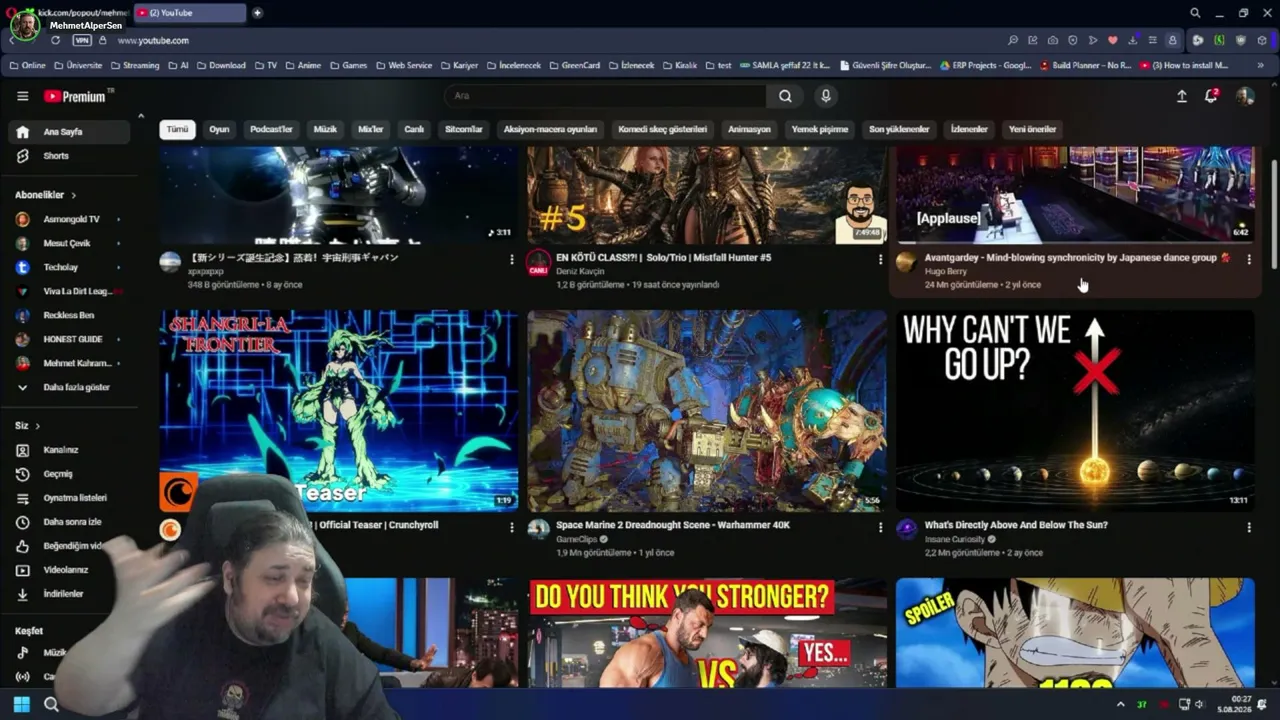Select the Podcast'ler filter chip
This screenshot has width=1280, height=720.
271,129
